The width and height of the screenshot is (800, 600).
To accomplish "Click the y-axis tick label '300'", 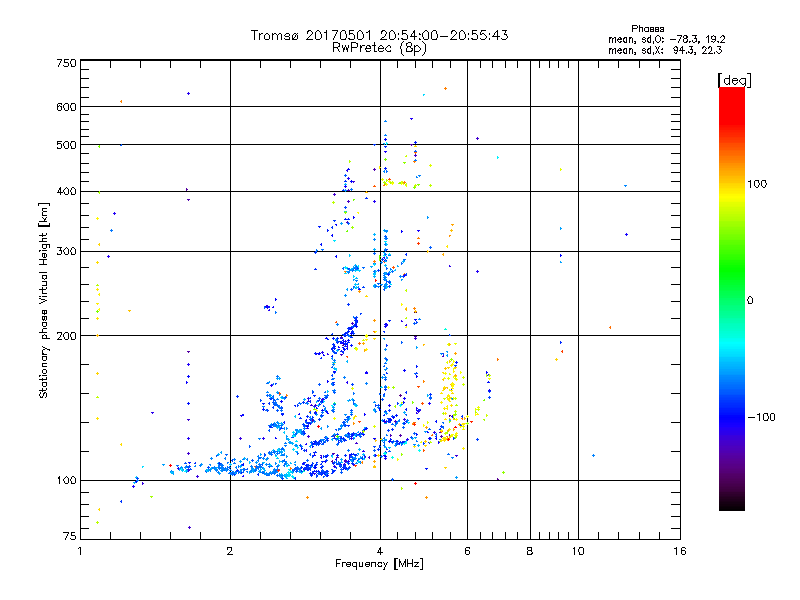I will click(x=66, y=252).
